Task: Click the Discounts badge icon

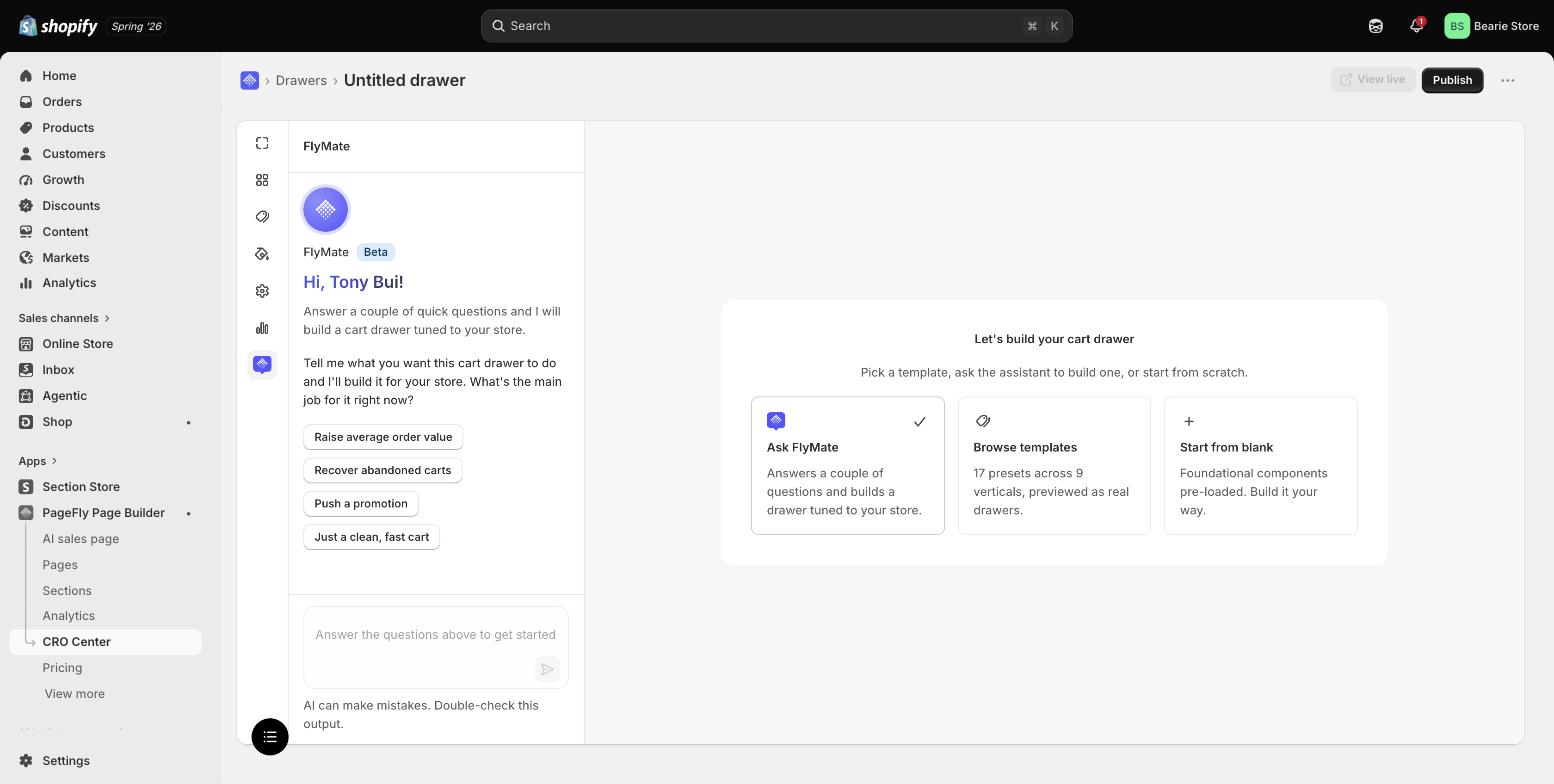Action: [x=26, y=206]
